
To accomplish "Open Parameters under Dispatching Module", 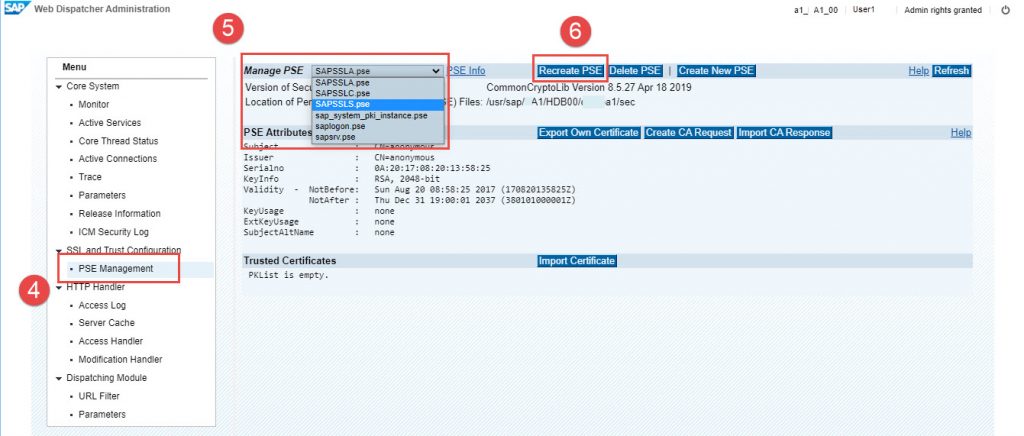I will tap(102, 414).
